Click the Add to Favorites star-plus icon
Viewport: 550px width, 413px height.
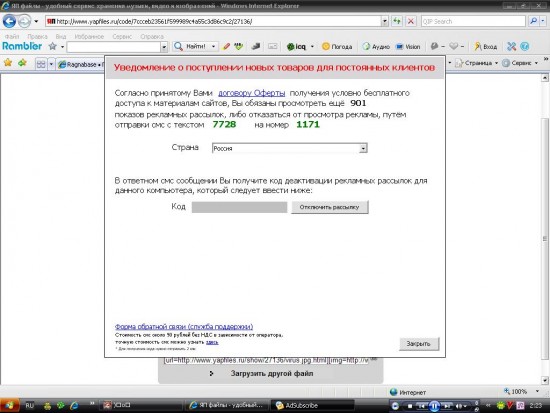tap(22, 63)
